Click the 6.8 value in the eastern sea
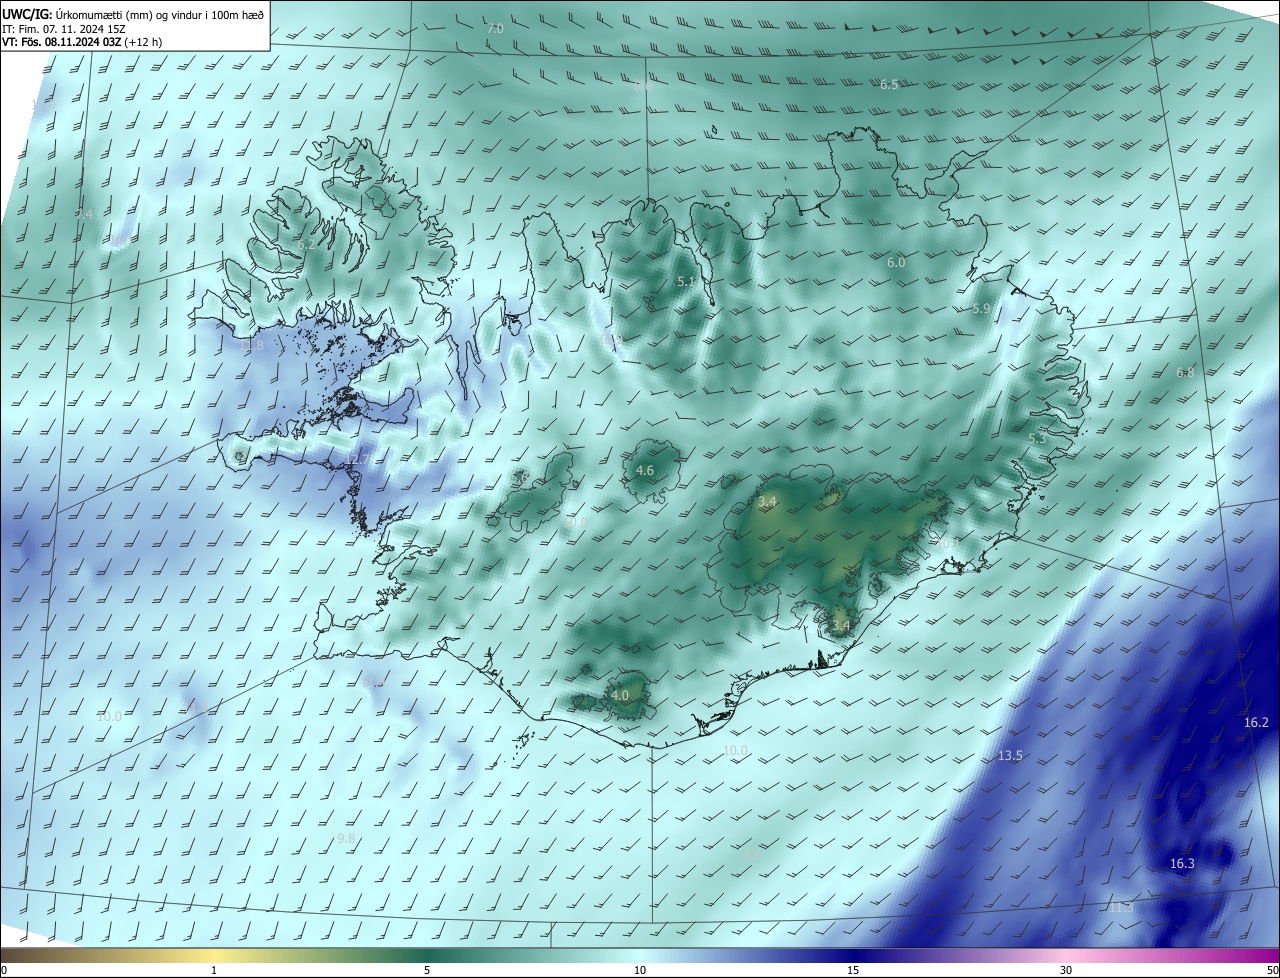The height and width of the screenshot is (978, 1280). pyautogui.click(x=1185, y=373)
